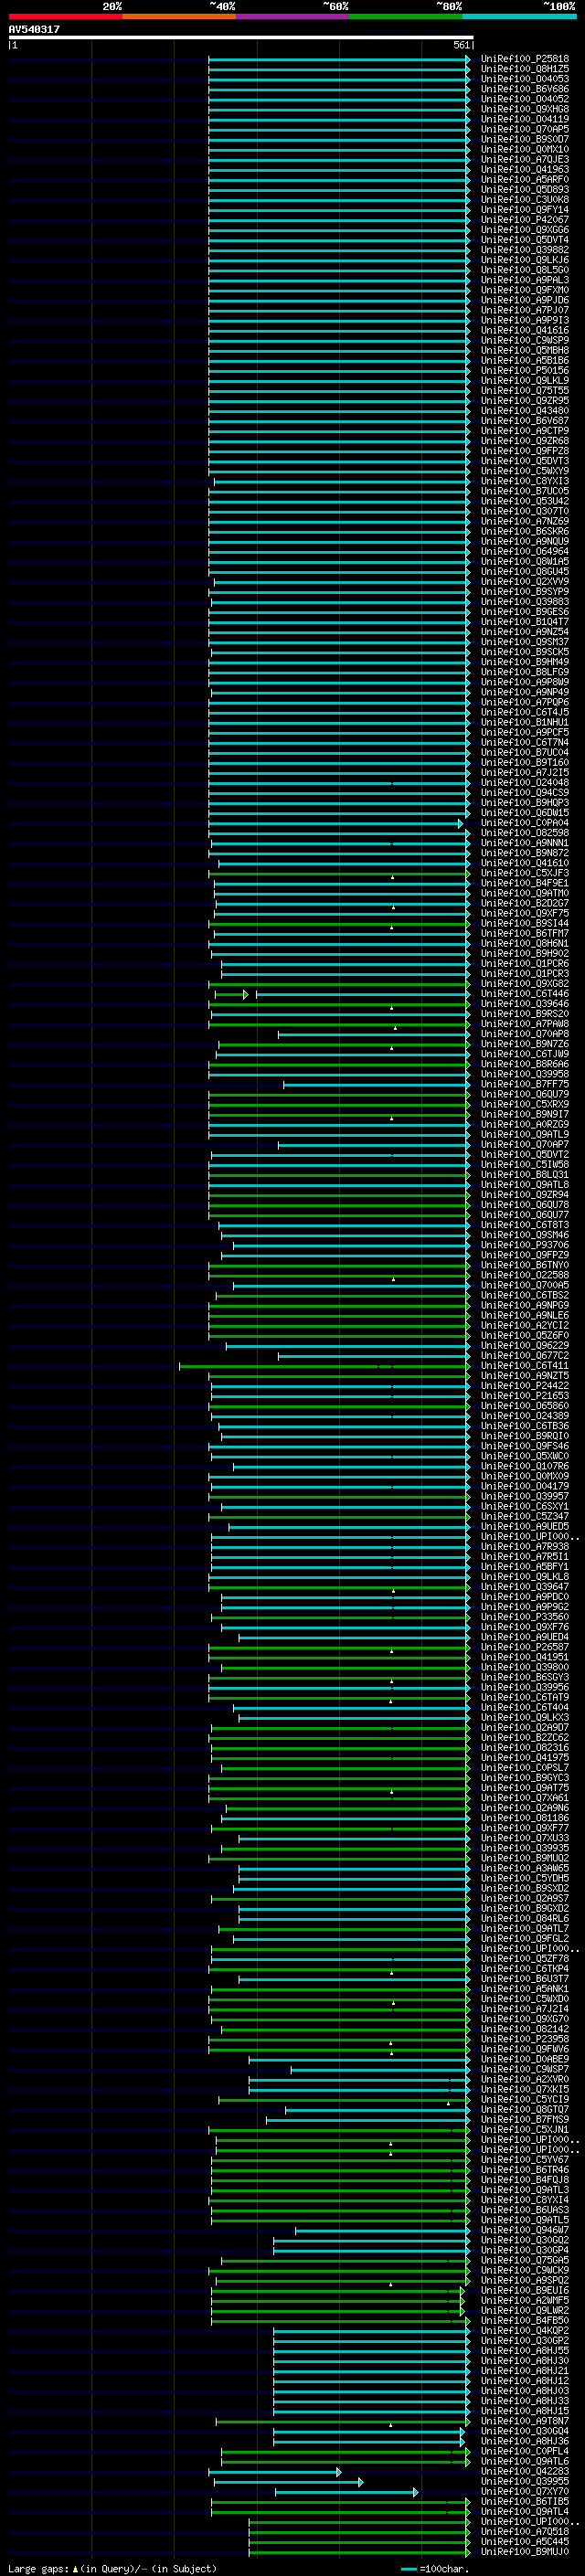
Task: Click the UniRef100_C5XJF3 label
Action: (525, 873)
